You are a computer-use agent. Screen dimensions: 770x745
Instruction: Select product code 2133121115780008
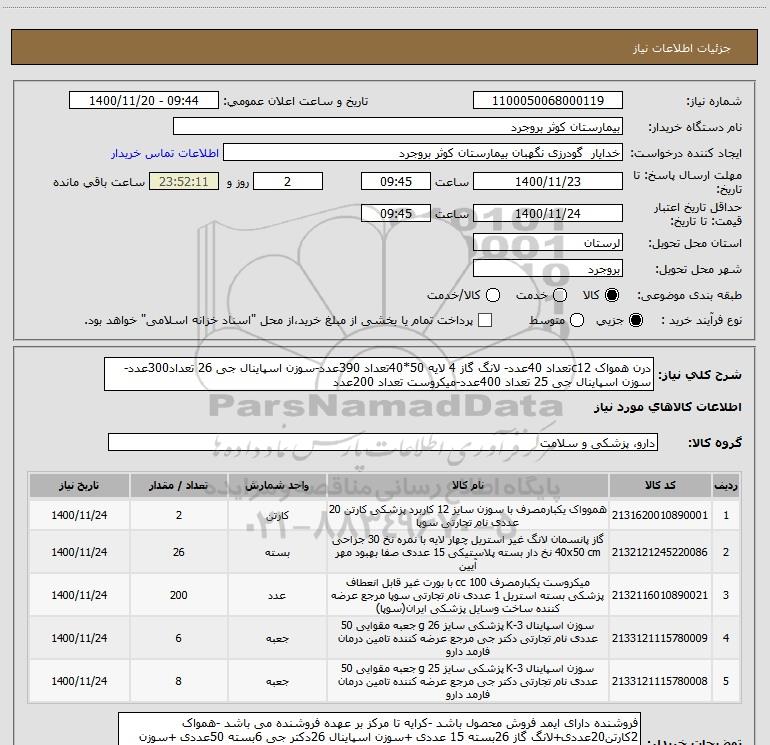pyautogui.click(x=660, y=681)
